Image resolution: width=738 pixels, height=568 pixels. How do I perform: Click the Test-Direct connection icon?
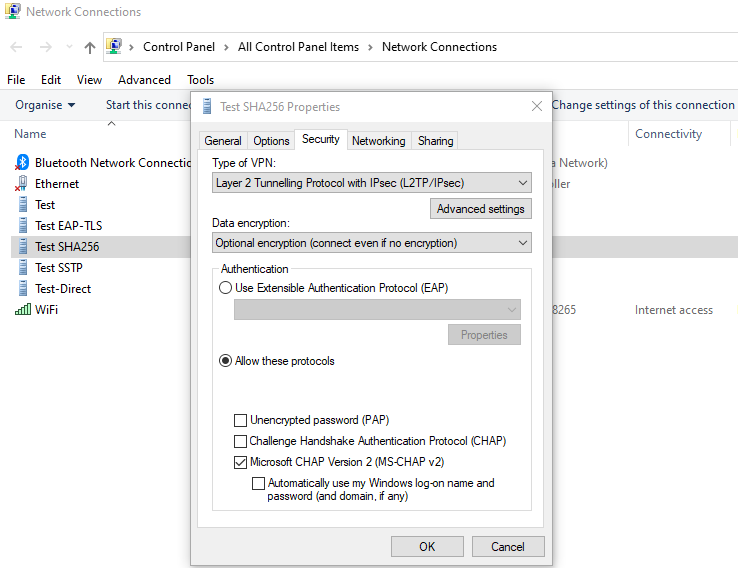tap(23, 288)
